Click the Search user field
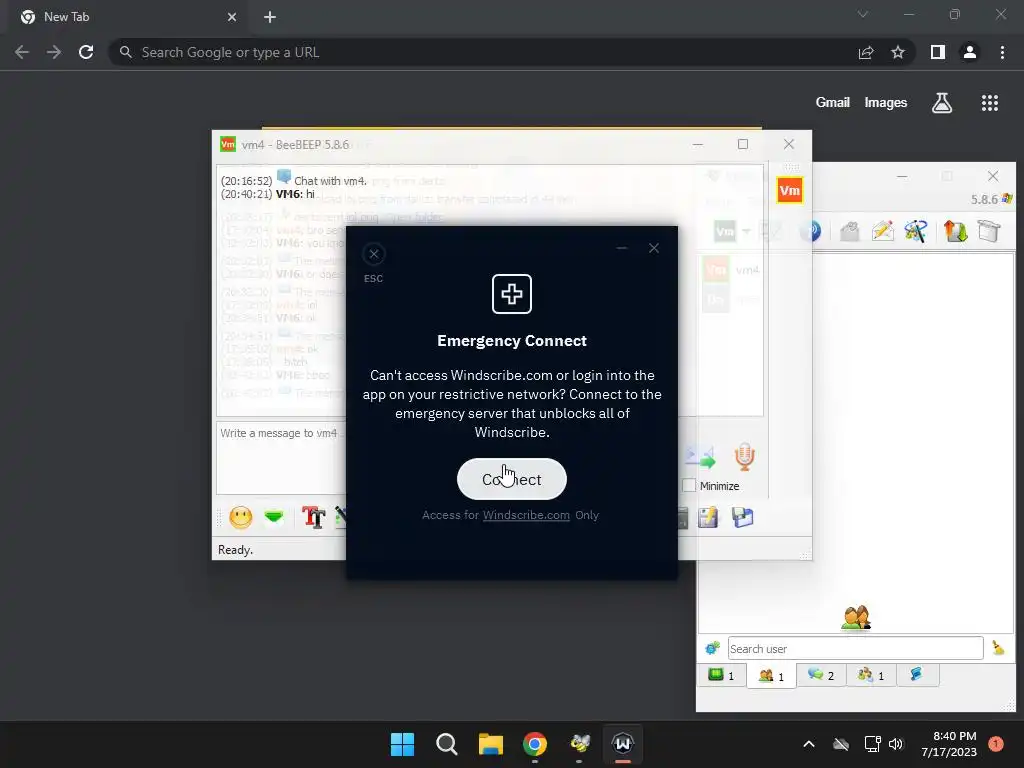Viewport: 1024px width, 768px height. click(856, 648)
